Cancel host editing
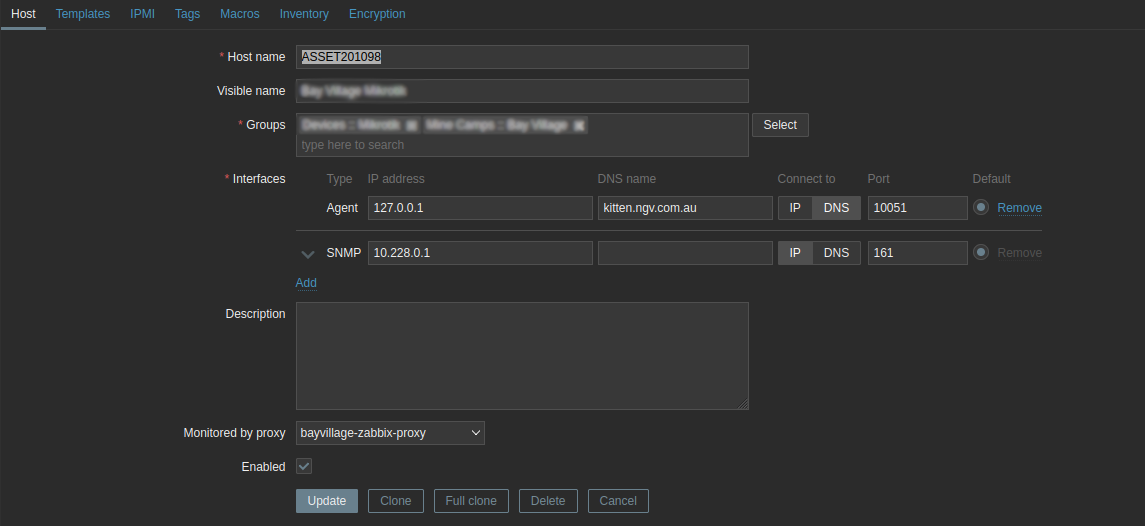 618,501
